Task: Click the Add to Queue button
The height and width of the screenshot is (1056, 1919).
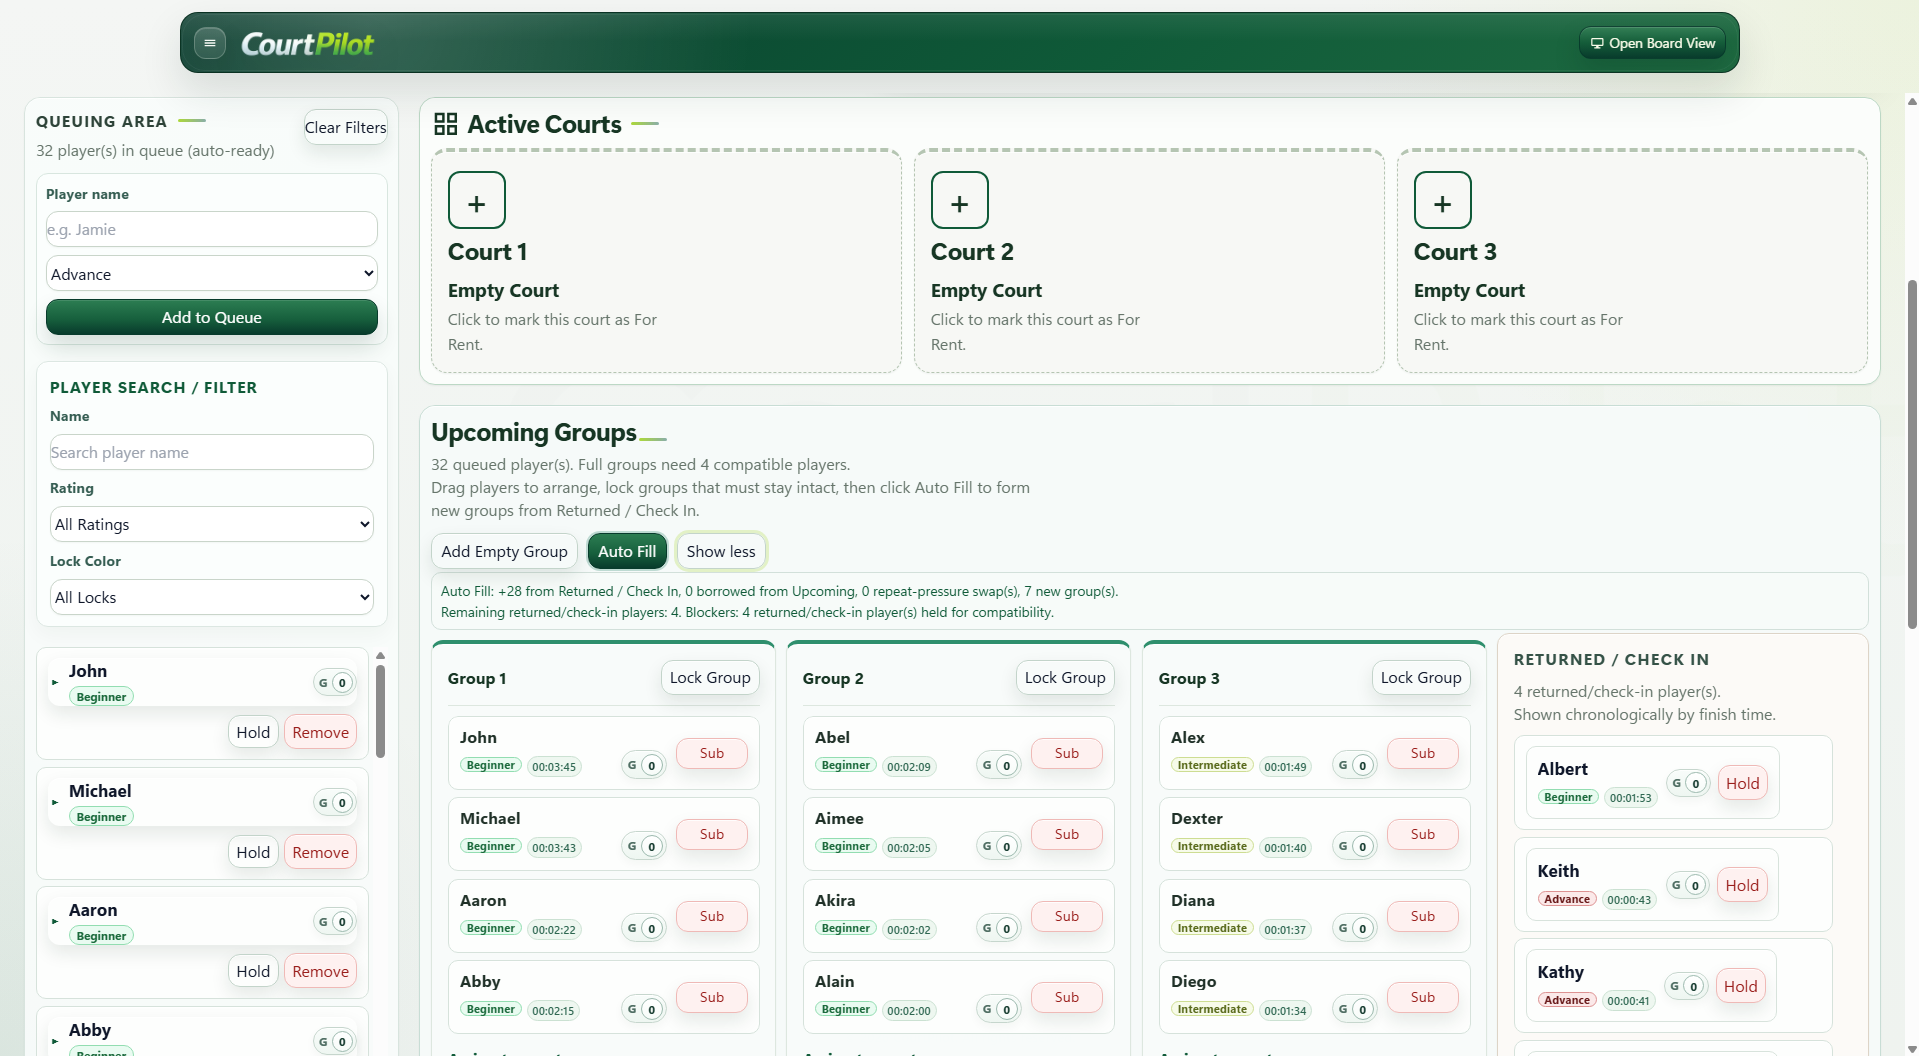Action: [212, 317]
